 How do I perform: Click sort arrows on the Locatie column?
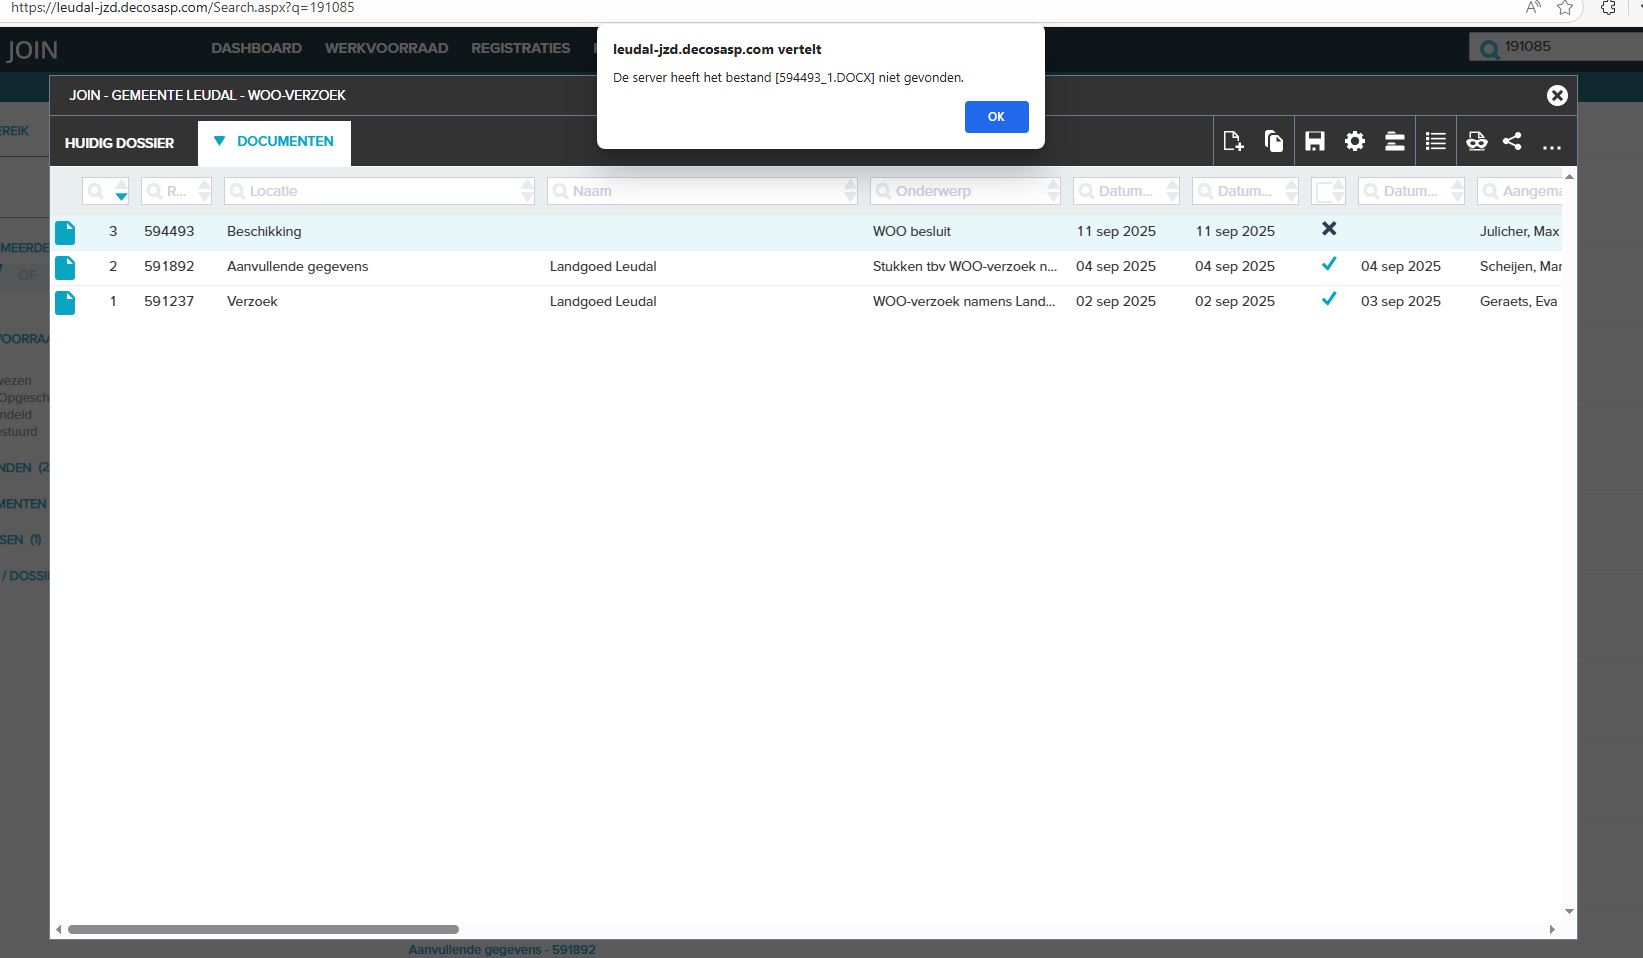click(x=527, y=191)
